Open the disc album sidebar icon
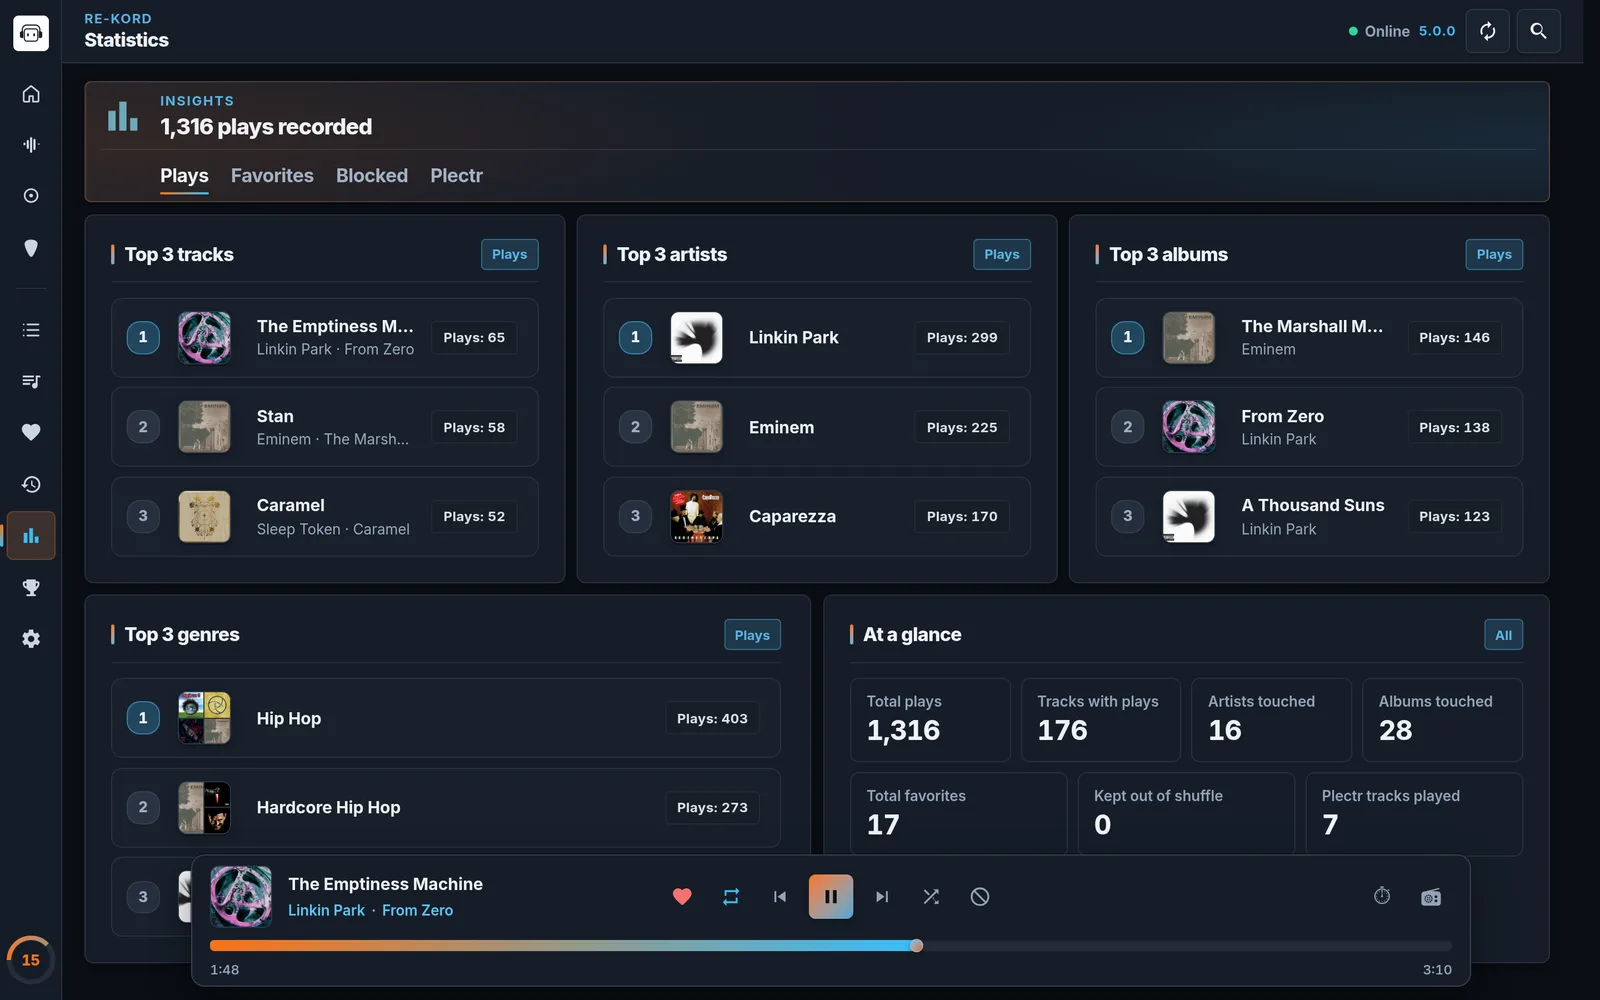Screen dimensions: 1600x1000 click(31, 196)
